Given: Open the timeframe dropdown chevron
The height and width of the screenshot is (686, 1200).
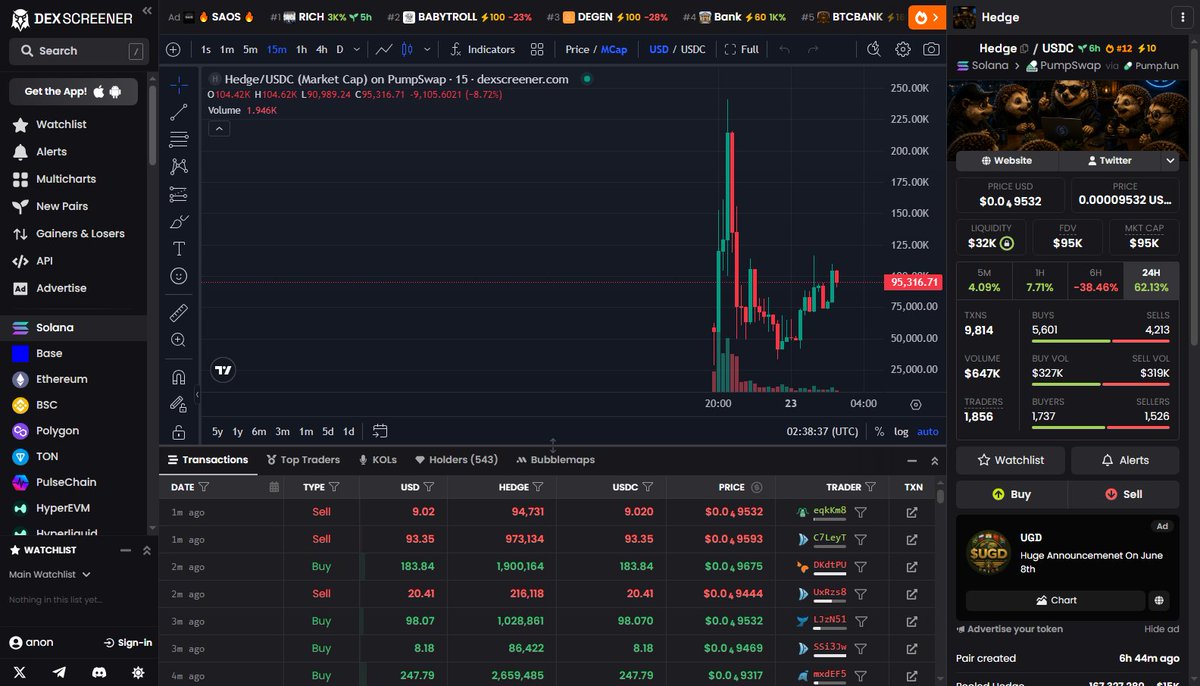Looking at the screenshot, I should (355, 49).
